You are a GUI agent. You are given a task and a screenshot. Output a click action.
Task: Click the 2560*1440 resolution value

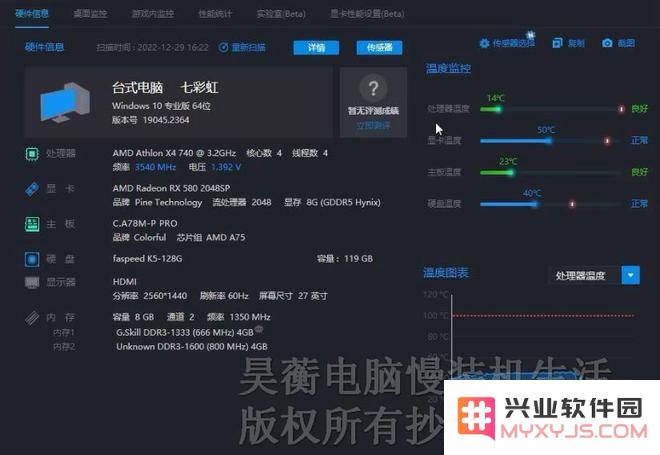pyautogui.click(x=165, y=296)
